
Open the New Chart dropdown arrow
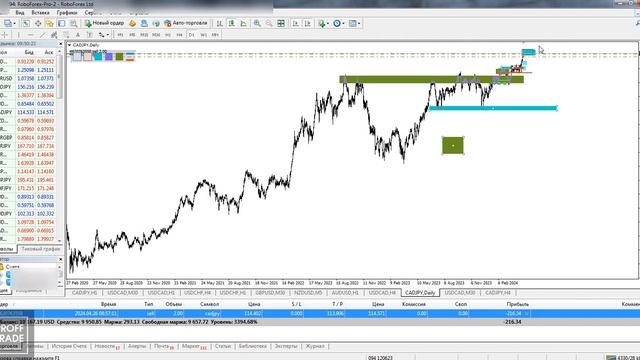pyautogui.click(x=14, y=24)
